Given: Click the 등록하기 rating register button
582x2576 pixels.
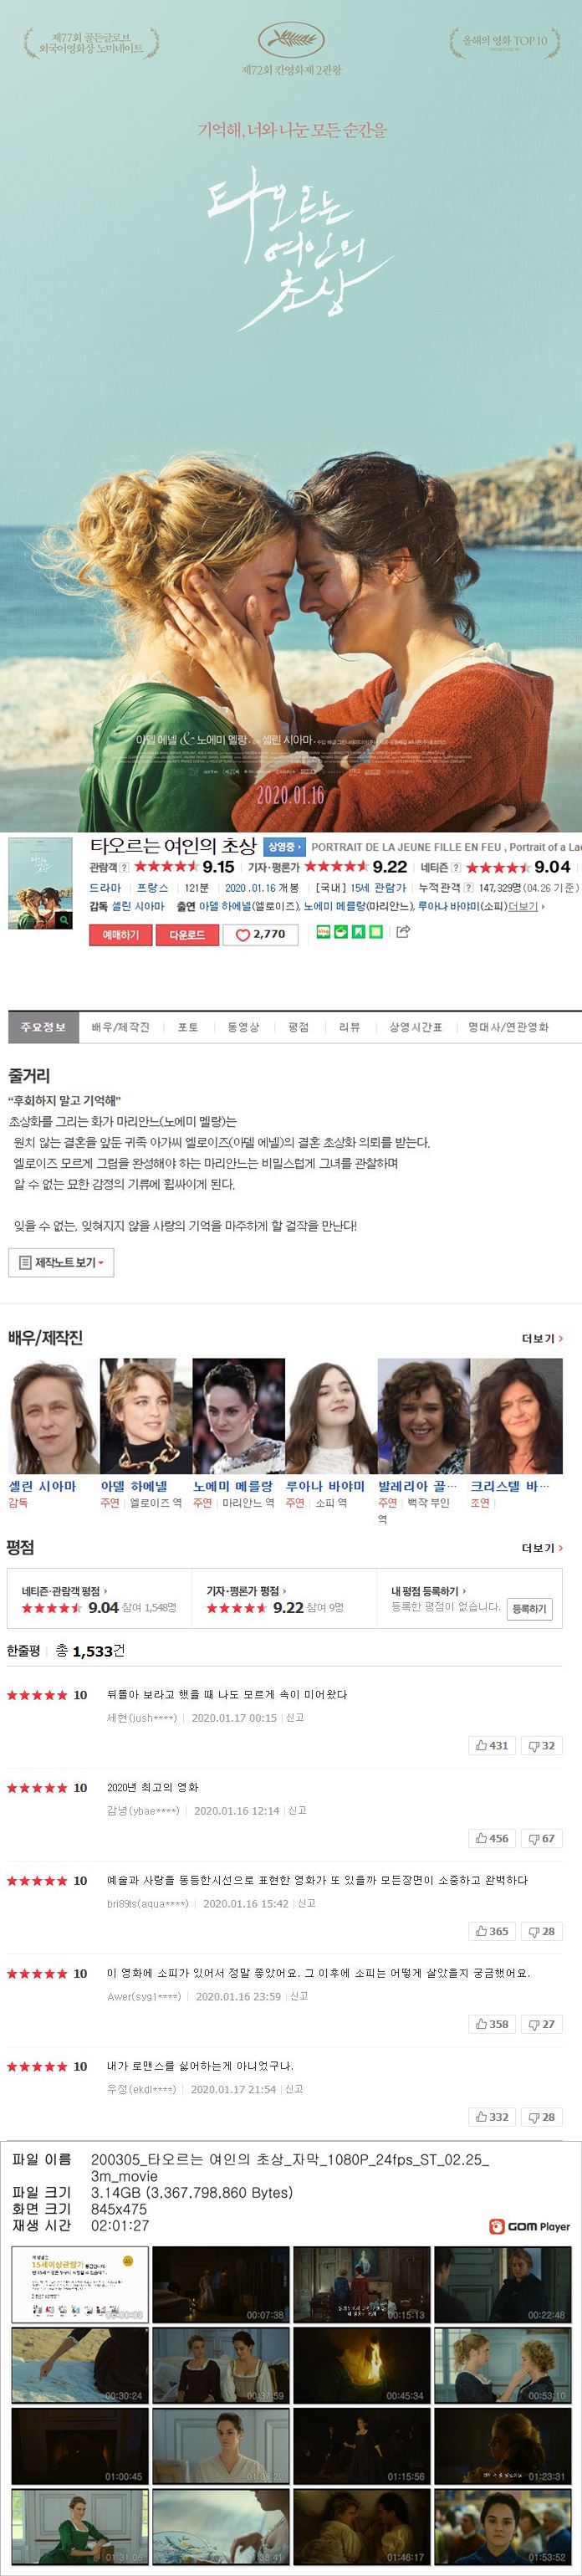Looking at the screenshot, I should coord(529,1609).
